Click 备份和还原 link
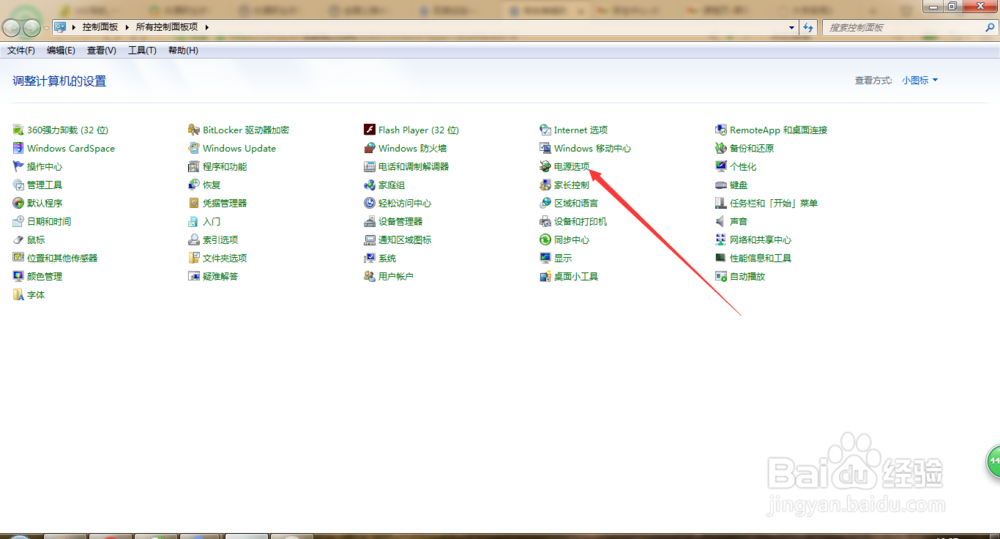Image resolution: width=1000 pixels, height=539 pixels. [x=752, y=149]
